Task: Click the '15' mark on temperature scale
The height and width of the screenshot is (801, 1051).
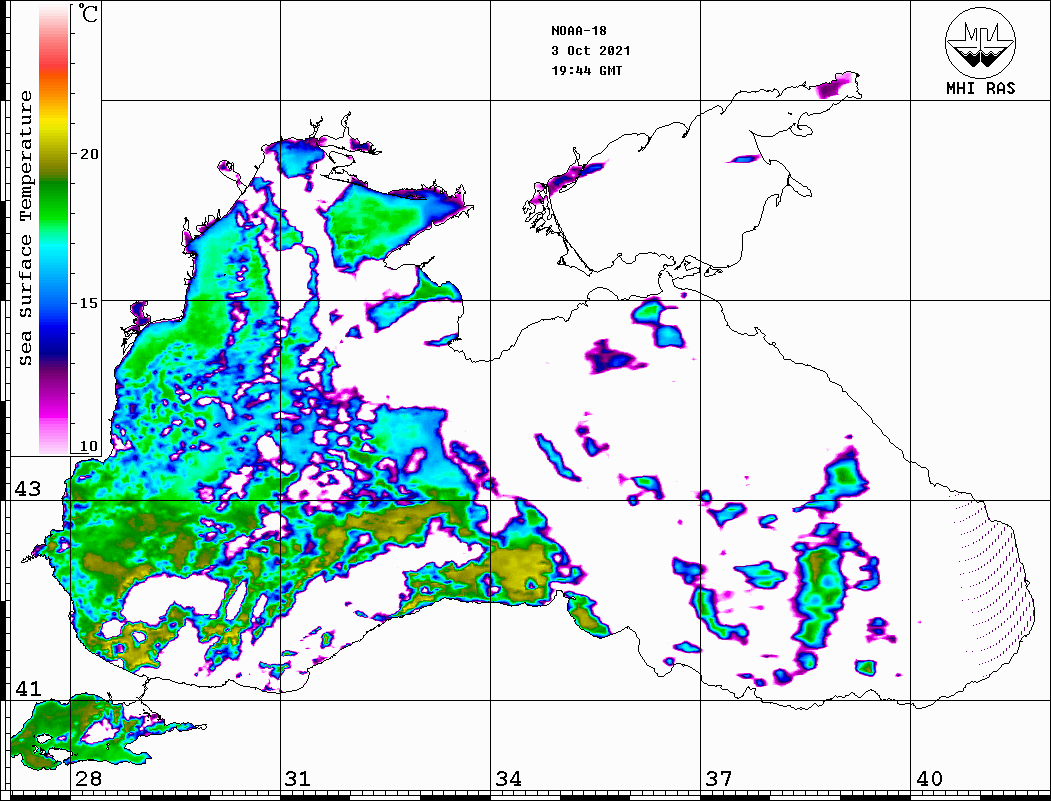Action: coord(89,303)
